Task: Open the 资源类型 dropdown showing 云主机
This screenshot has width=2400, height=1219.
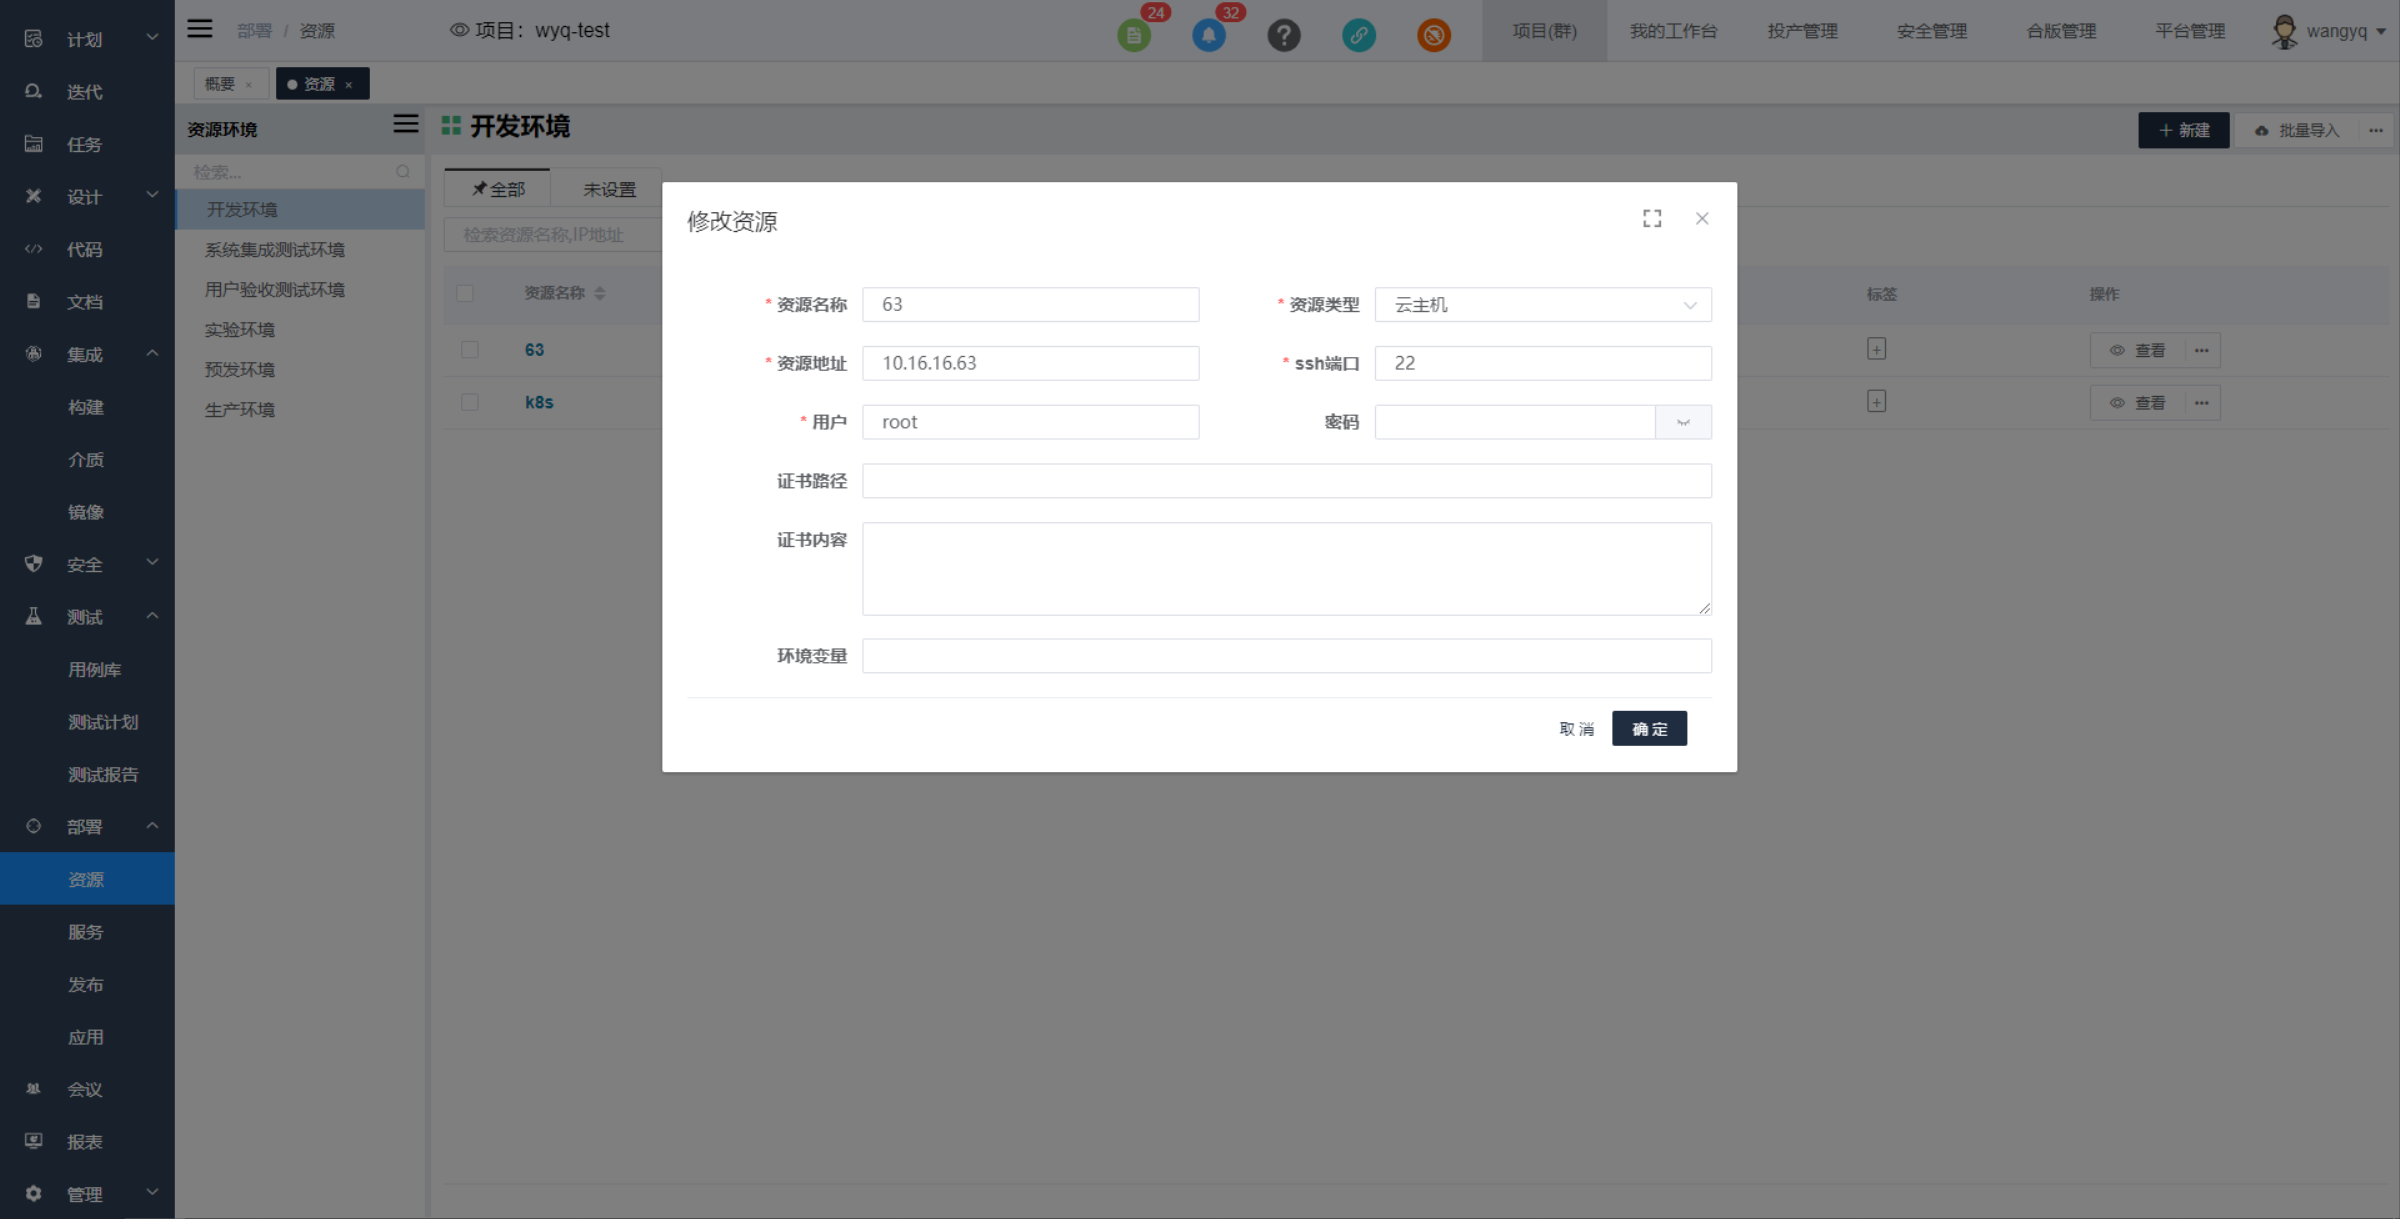Action: click(x=1543, y=304)
